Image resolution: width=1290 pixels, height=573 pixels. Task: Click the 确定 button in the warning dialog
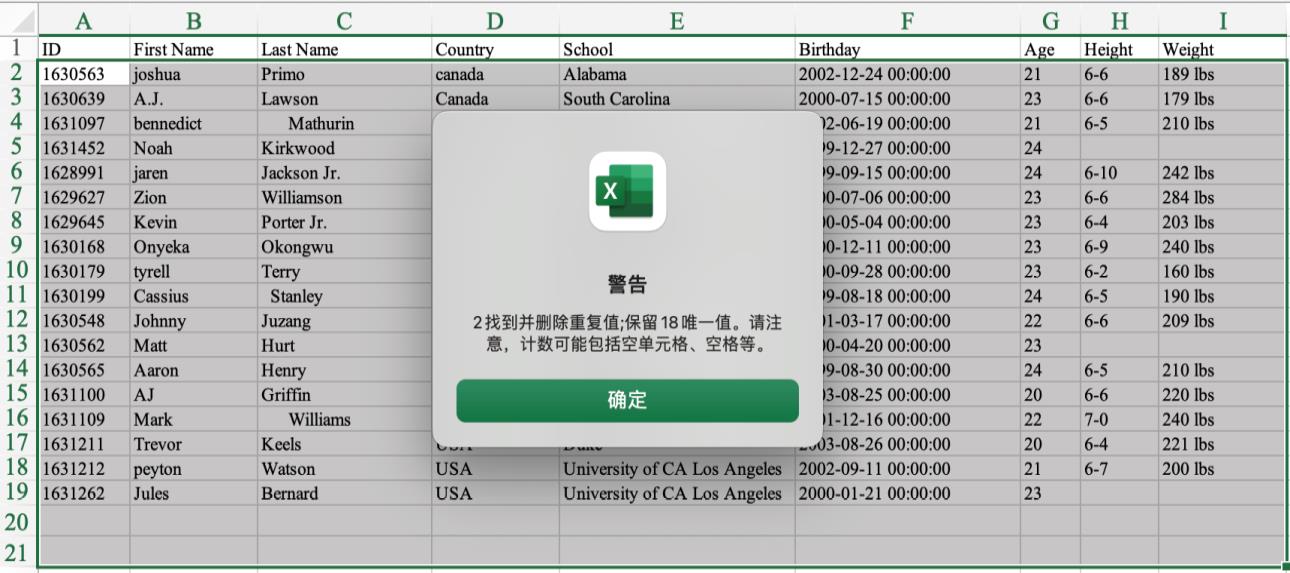(x=627, y=401)
